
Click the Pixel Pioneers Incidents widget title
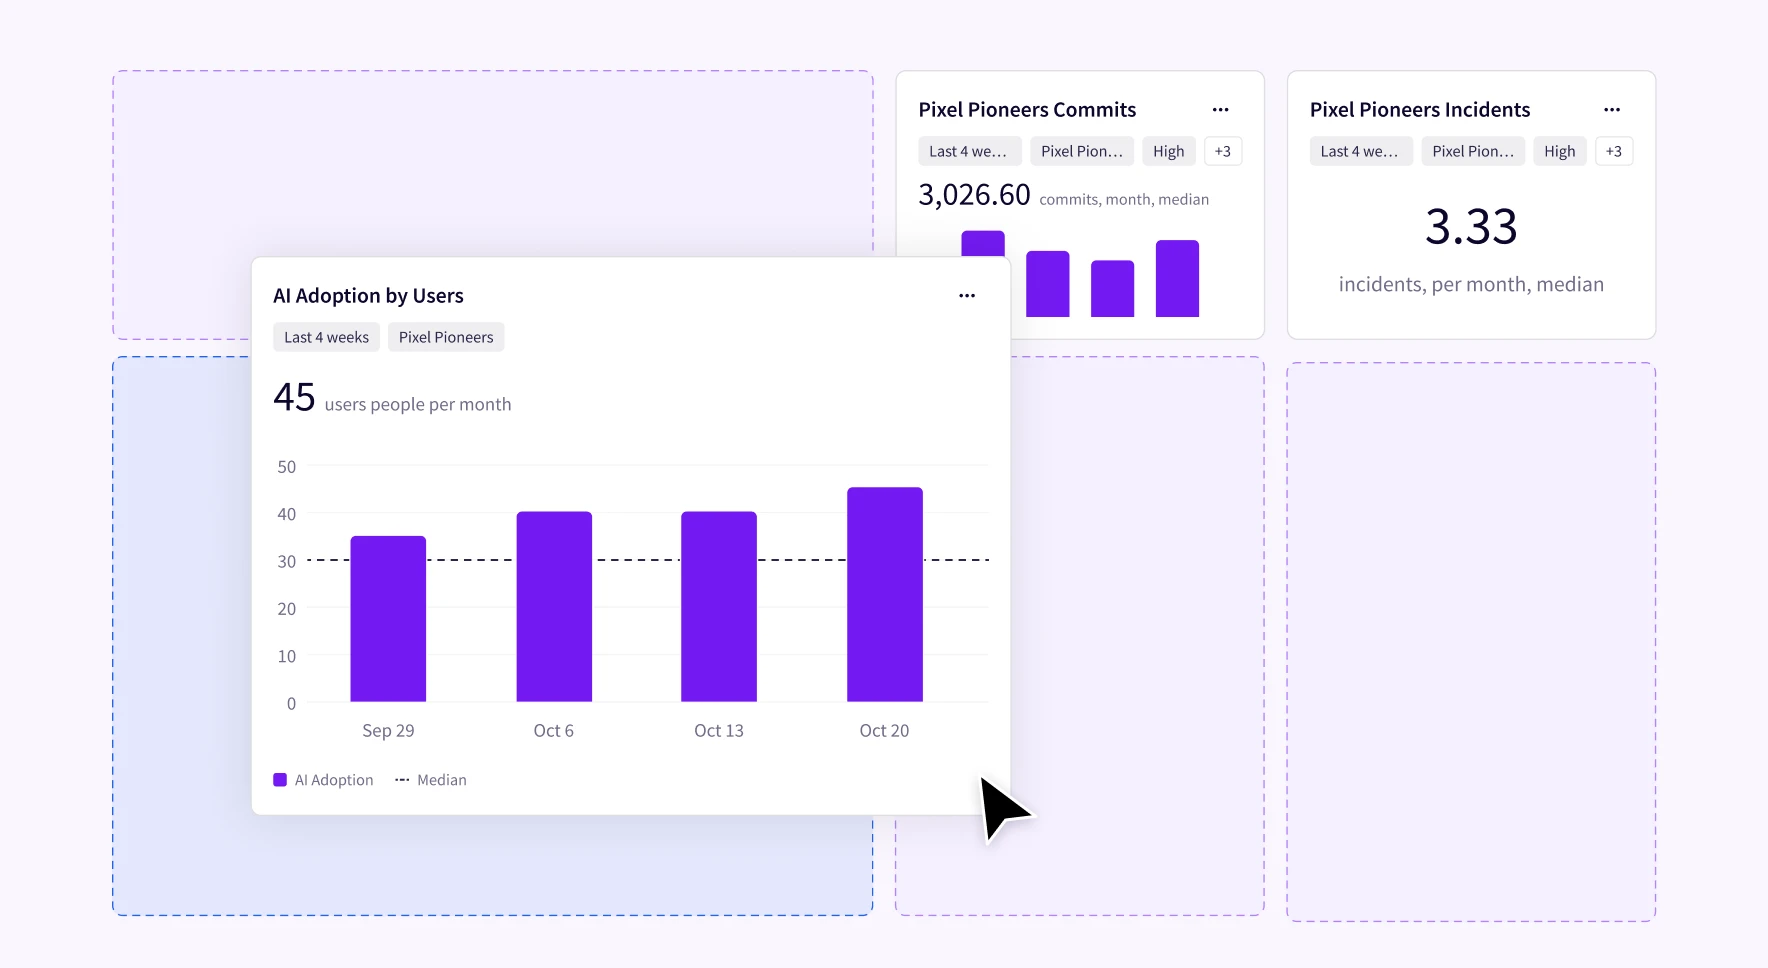[x=1420, y=109]
